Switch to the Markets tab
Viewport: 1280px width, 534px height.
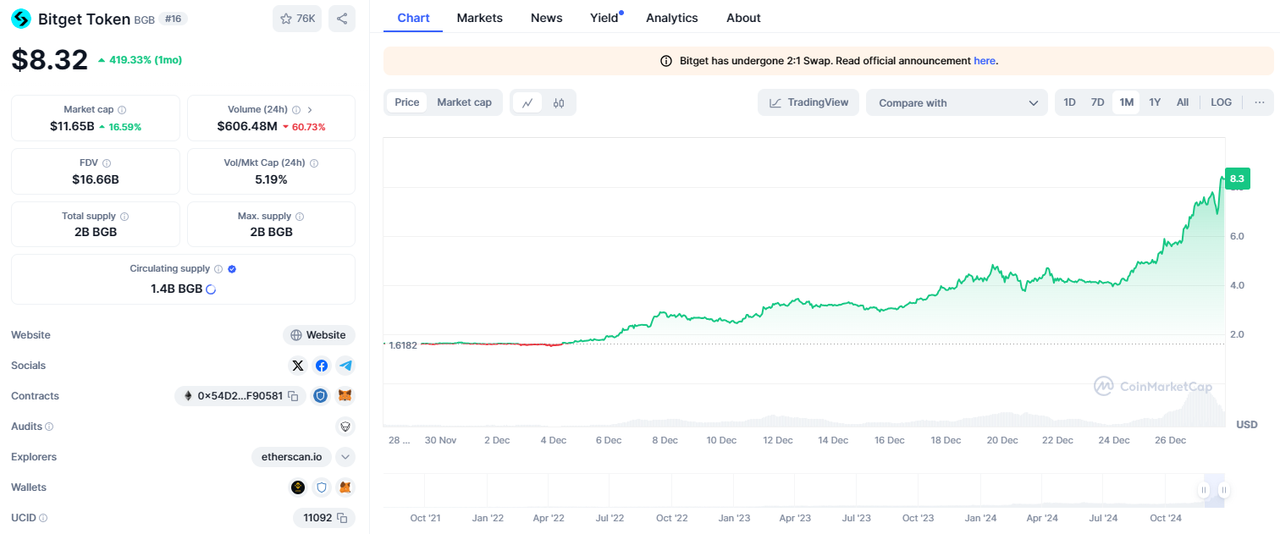tap(479, 18)
